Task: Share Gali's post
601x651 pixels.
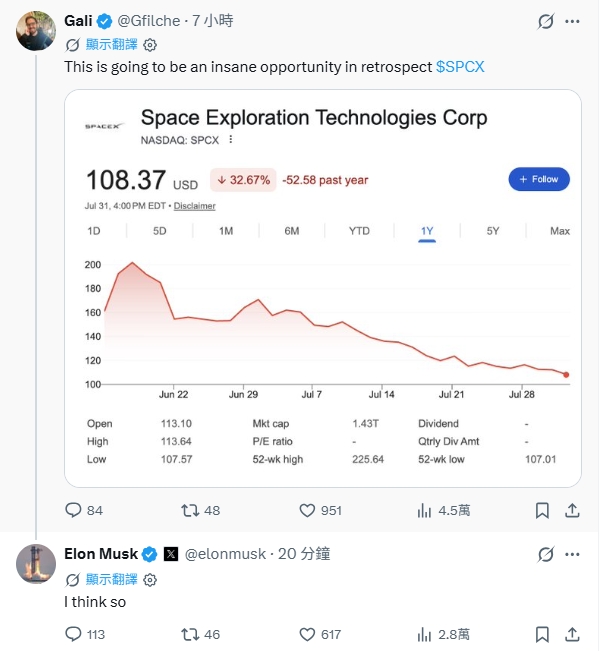Action: coord(572,510)
